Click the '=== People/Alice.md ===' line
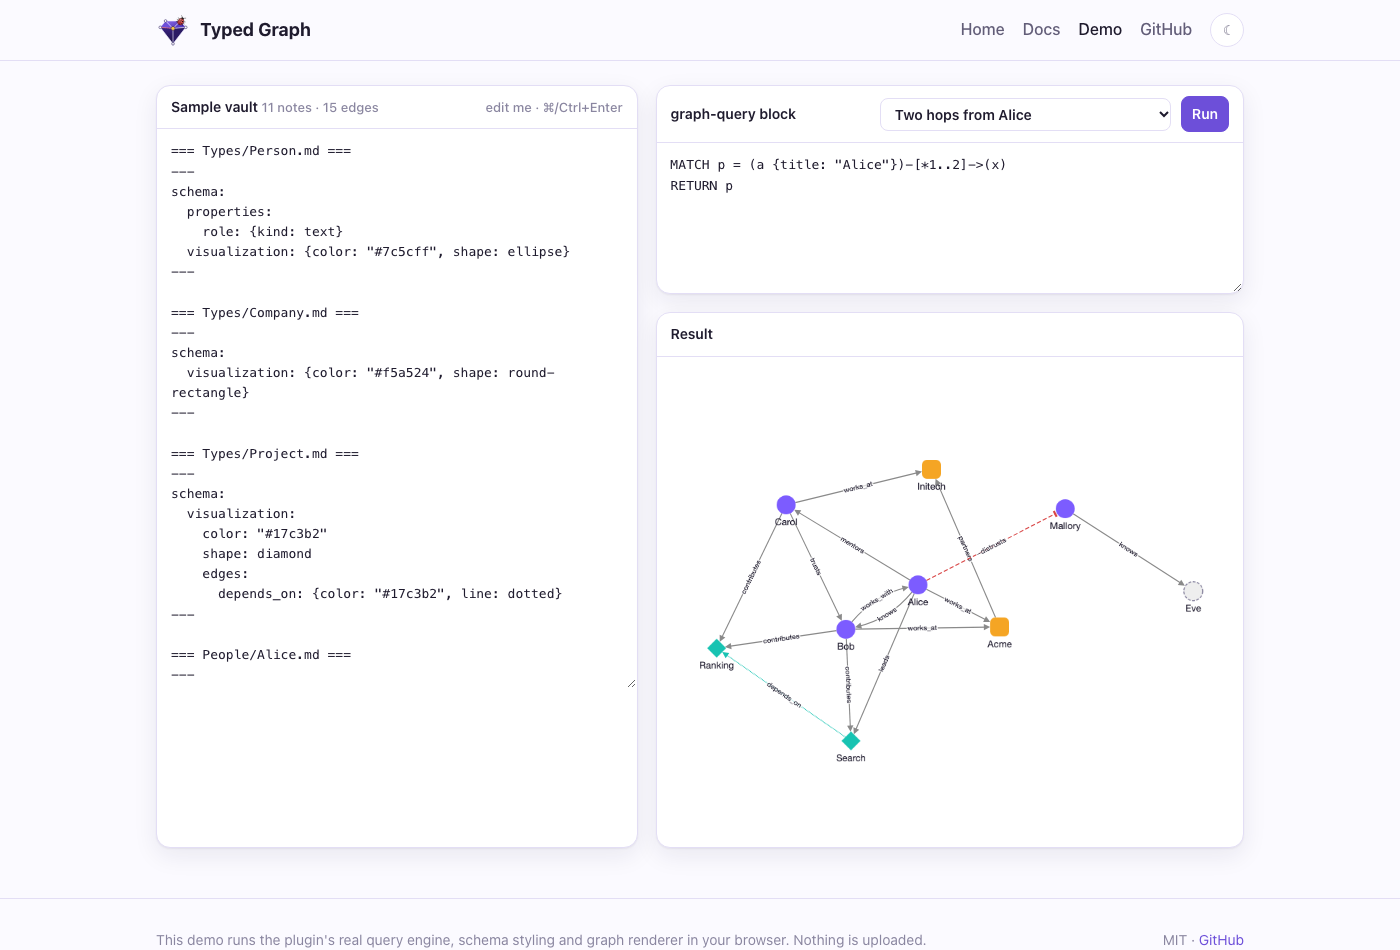The height and width of the screenshot is (950, 1400). [261, 655]
